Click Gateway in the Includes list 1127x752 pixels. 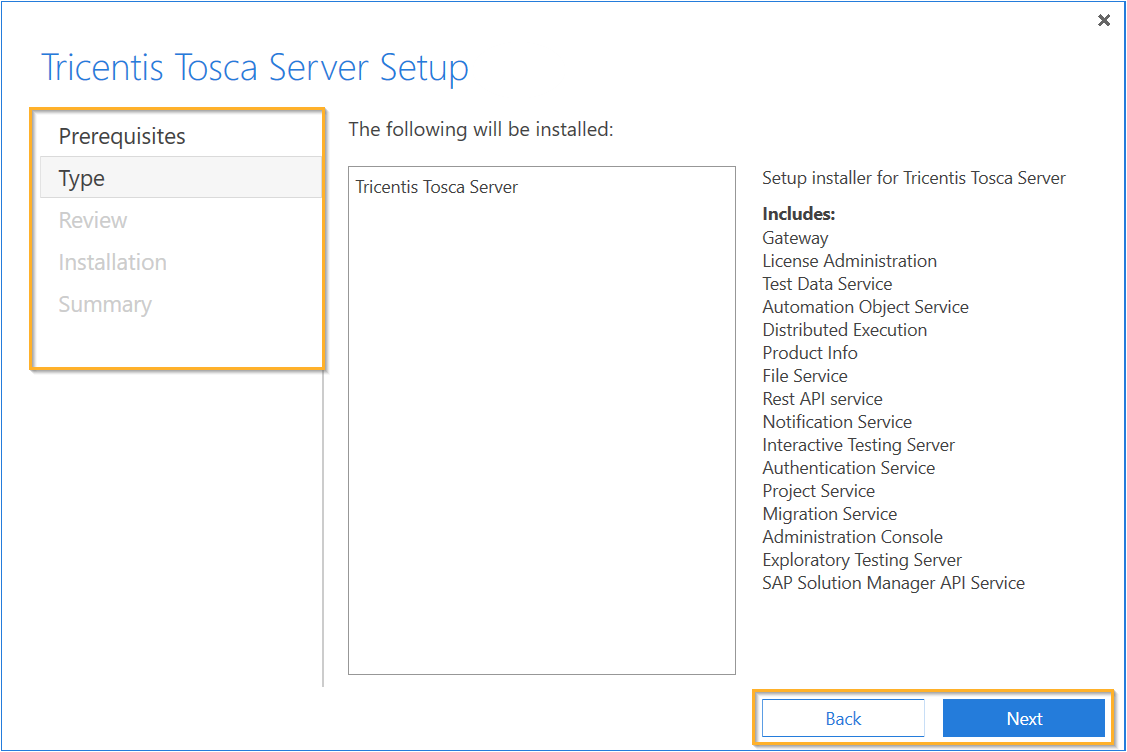pyautogui.click(x=795, y=238)
